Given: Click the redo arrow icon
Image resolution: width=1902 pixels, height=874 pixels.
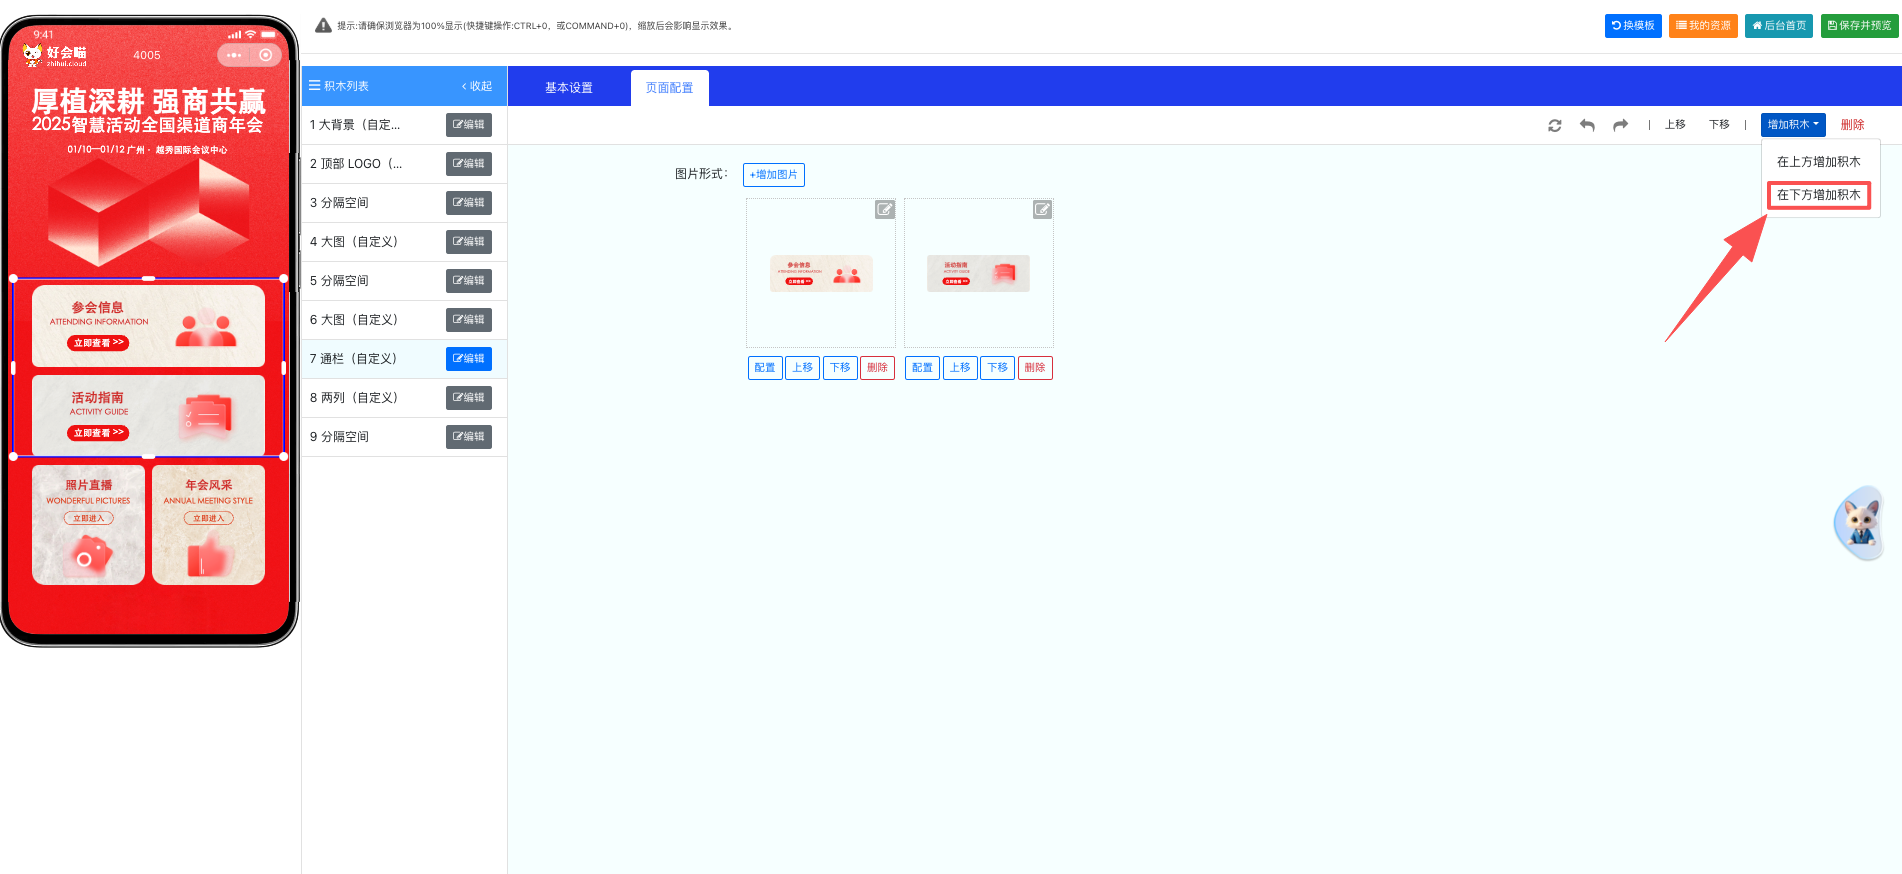Looking at the screenshot, I should click(1620, 125).
